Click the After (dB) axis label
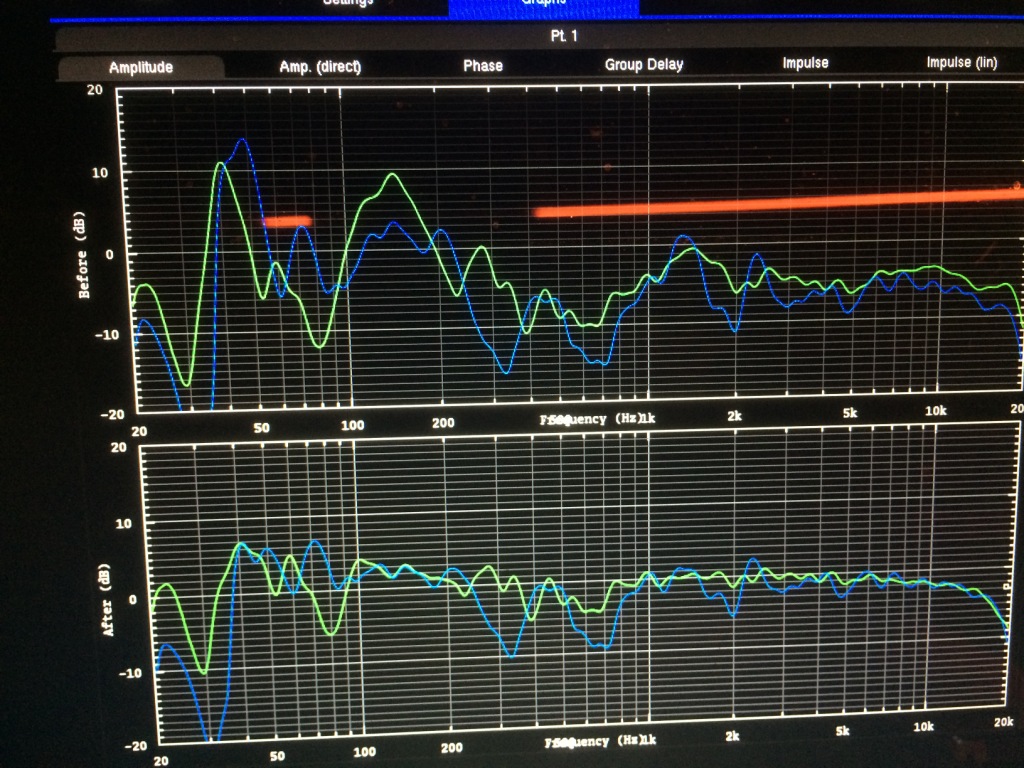 pyautogui.click(x=106, y=599)
